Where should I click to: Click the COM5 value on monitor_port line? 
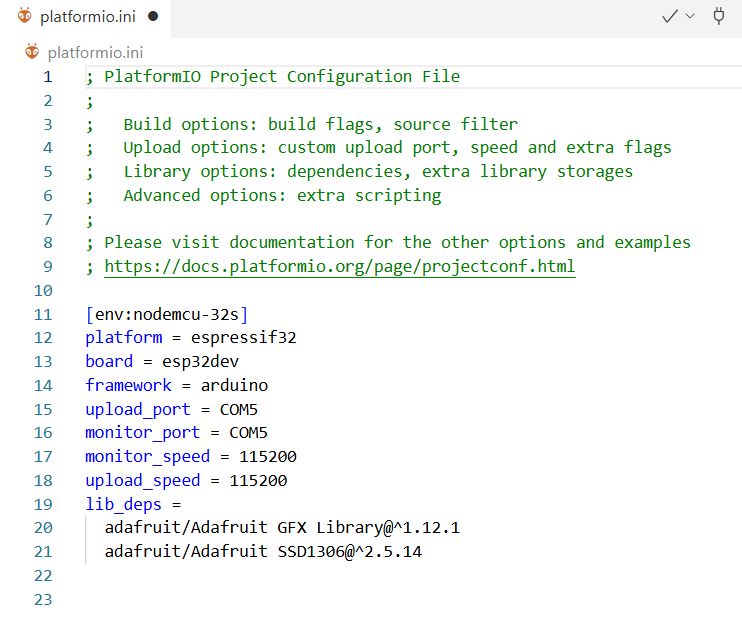248,433
